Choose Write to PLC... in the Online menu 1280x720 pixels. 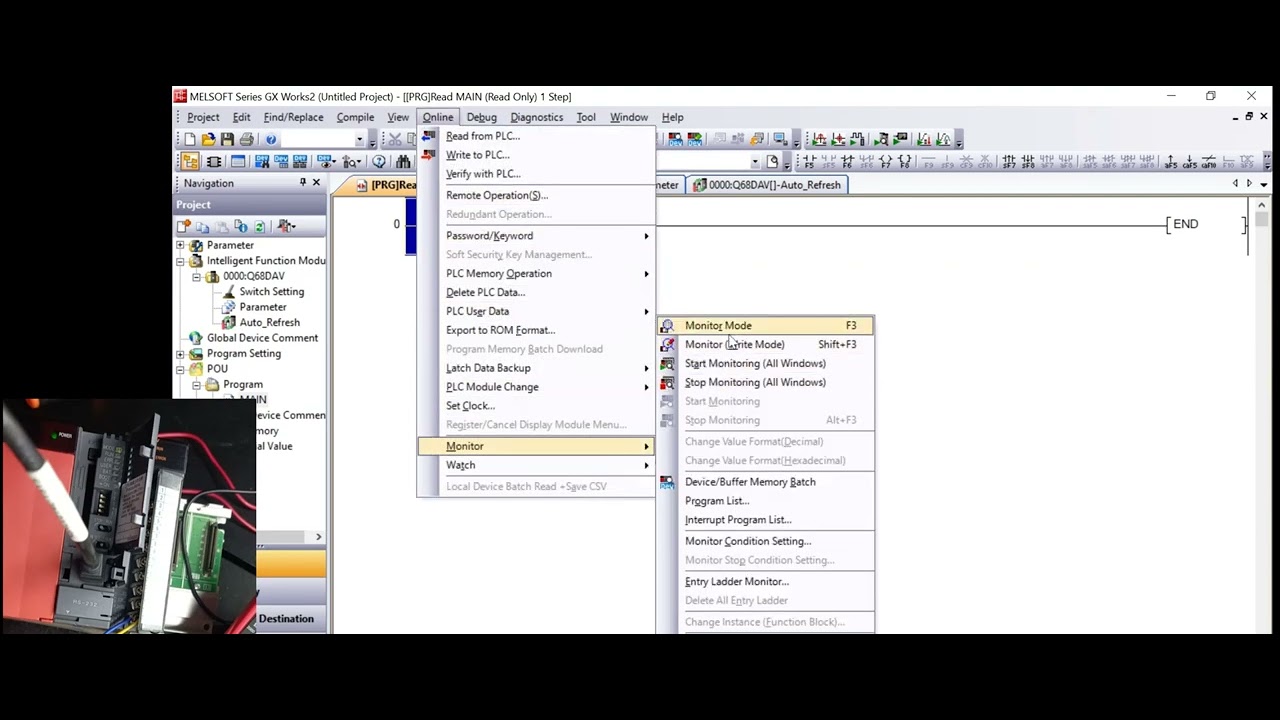tap(537, 155)
